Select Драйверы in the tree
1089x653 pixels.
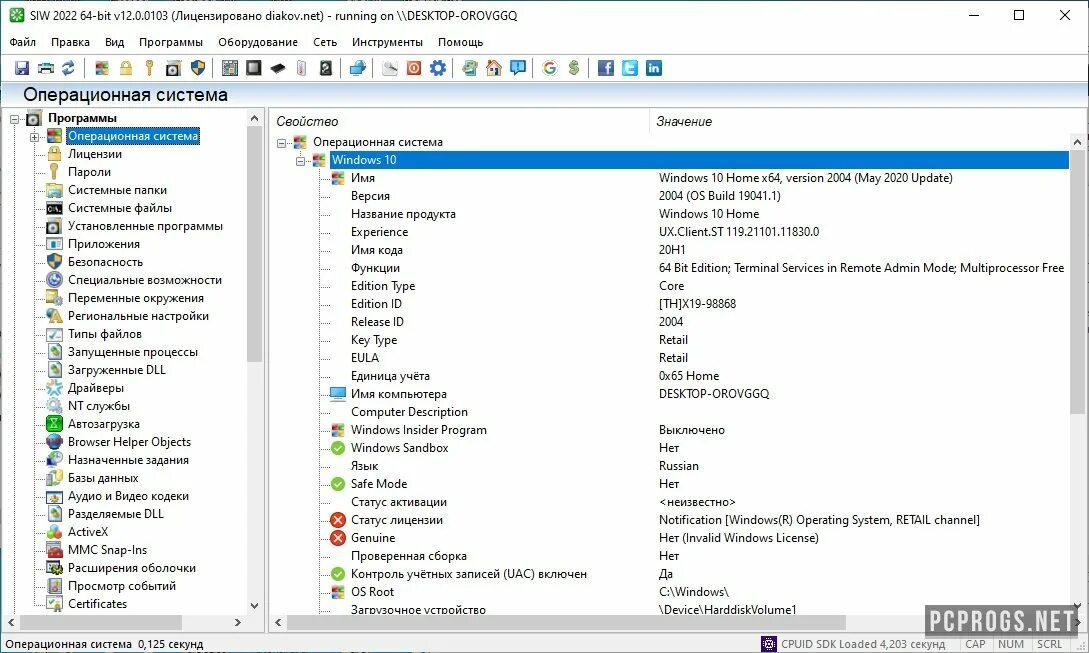pos(96,388)
